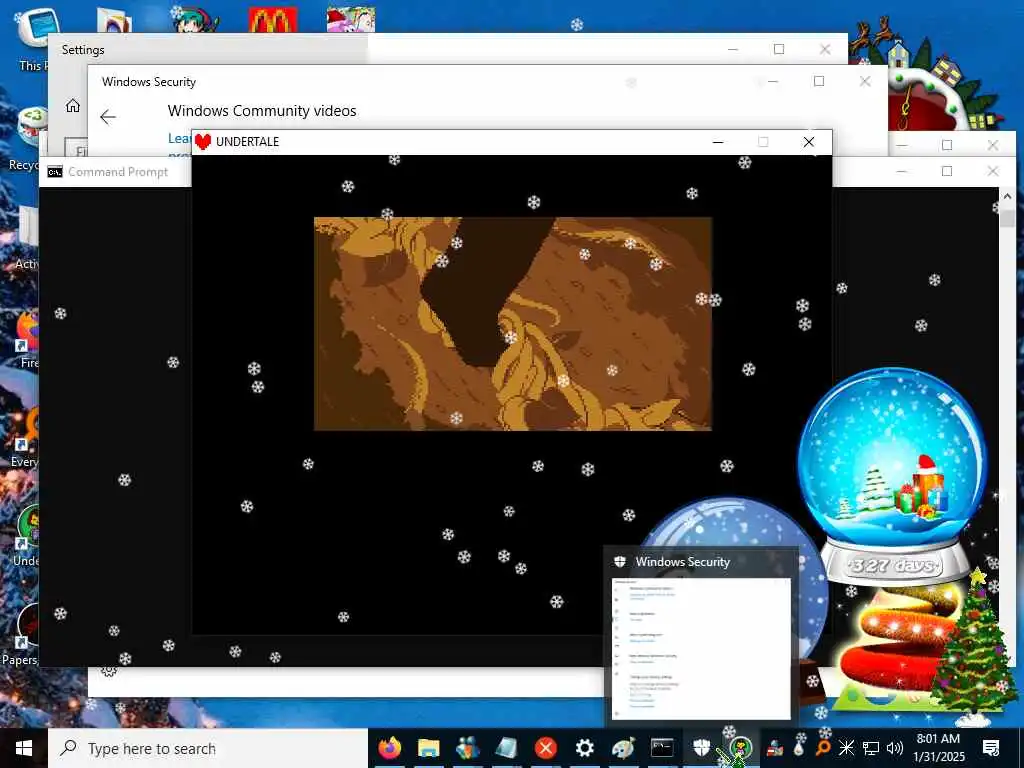1024x768 pixels.
Task: Open the glass notepad icon on taskbar
Action: point(506,748)
